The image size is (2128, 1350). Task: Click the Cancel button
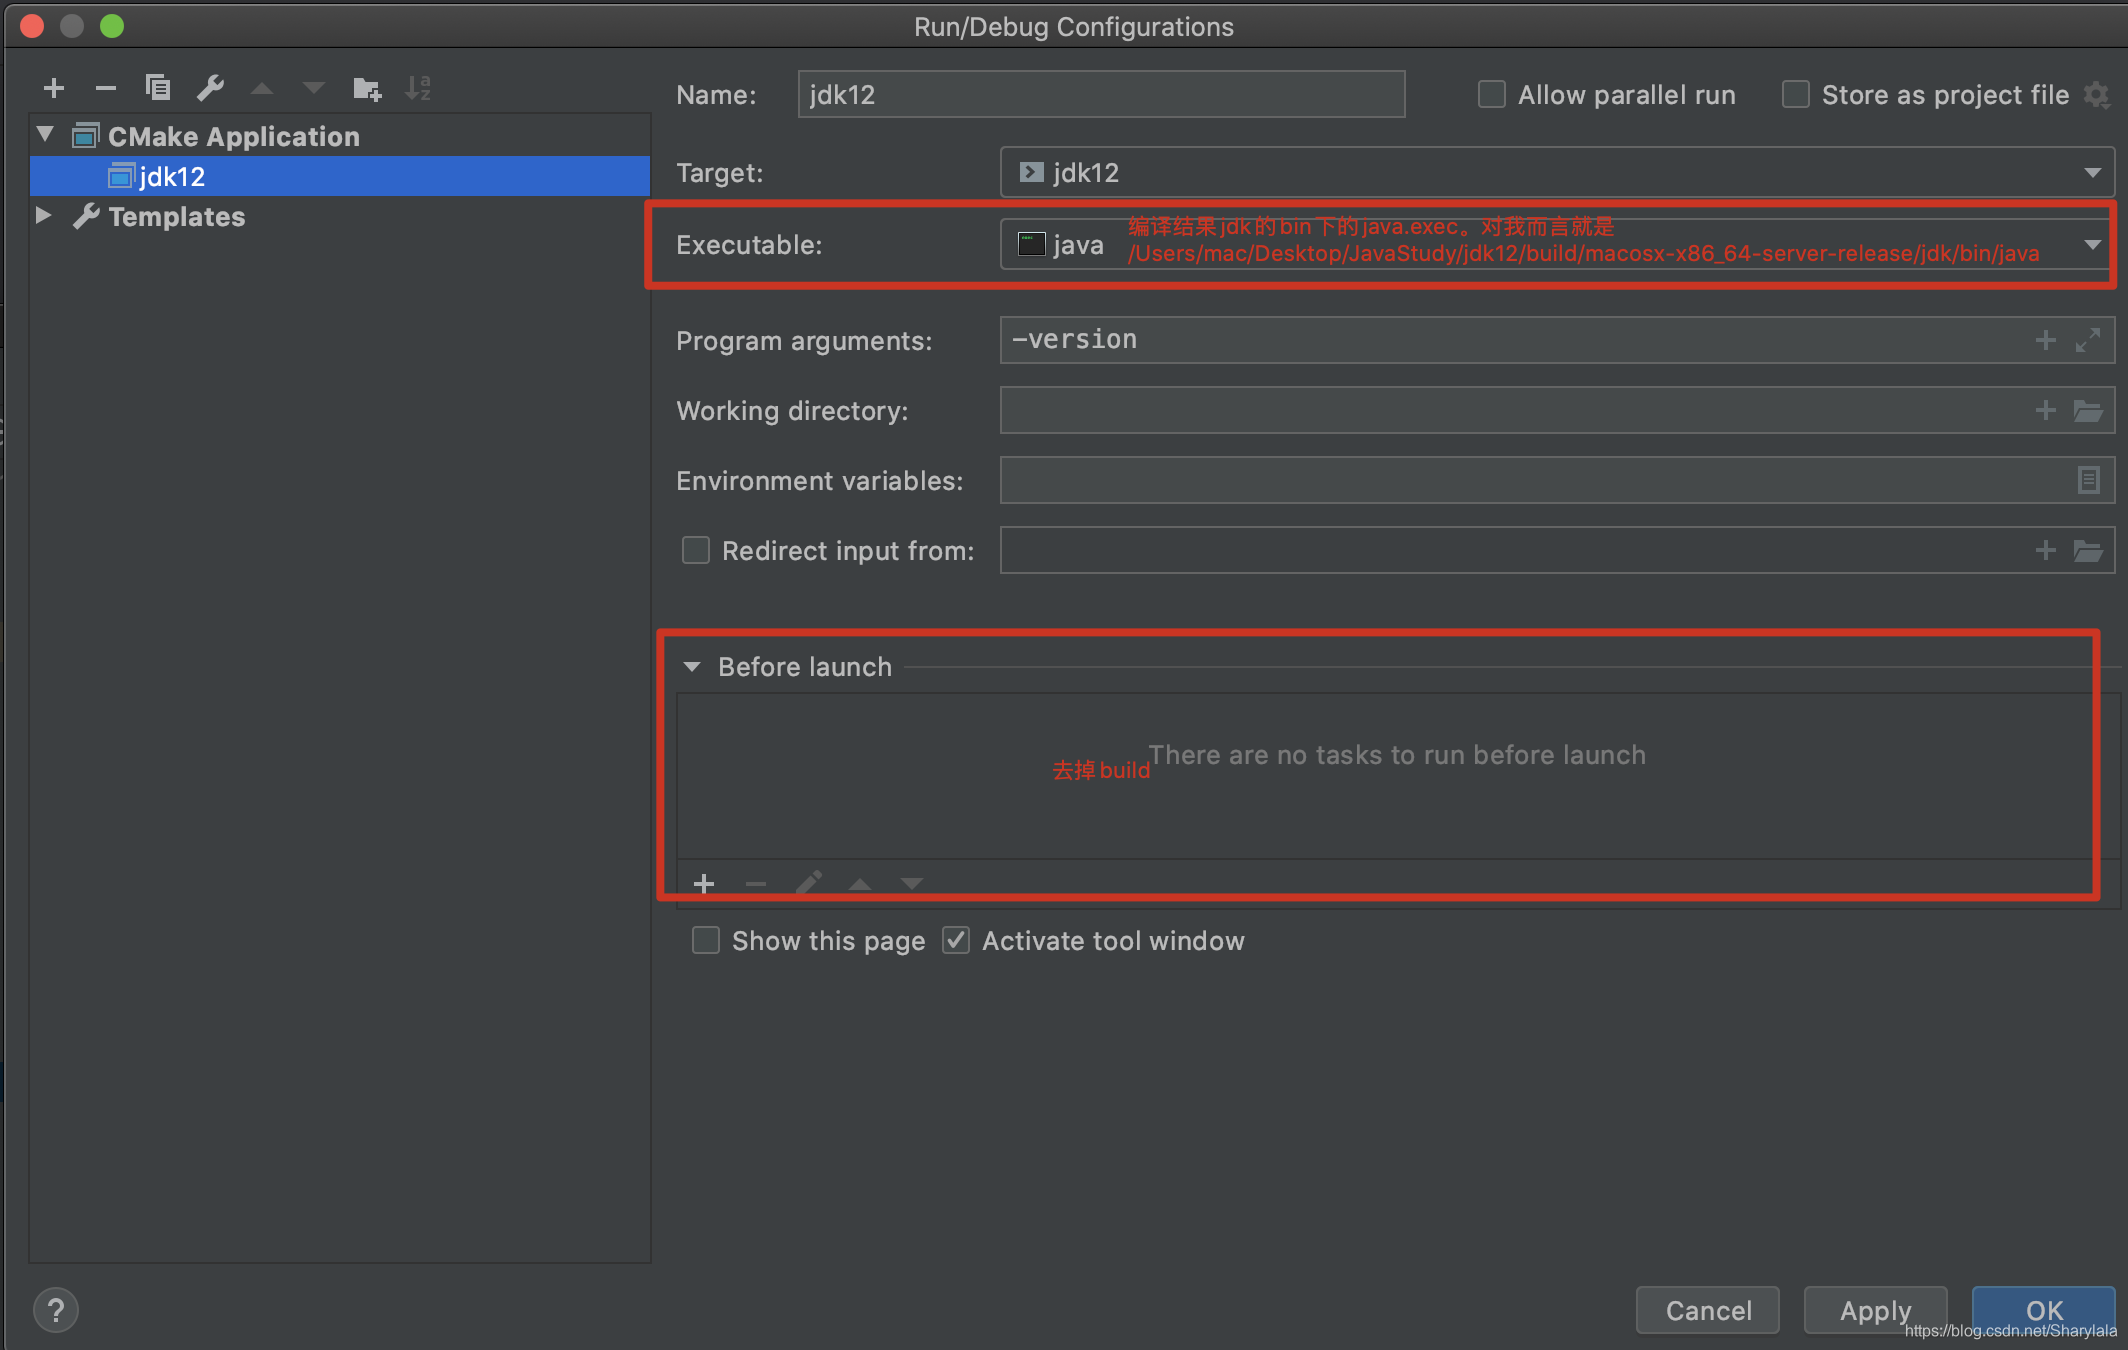(1708, 1310)
